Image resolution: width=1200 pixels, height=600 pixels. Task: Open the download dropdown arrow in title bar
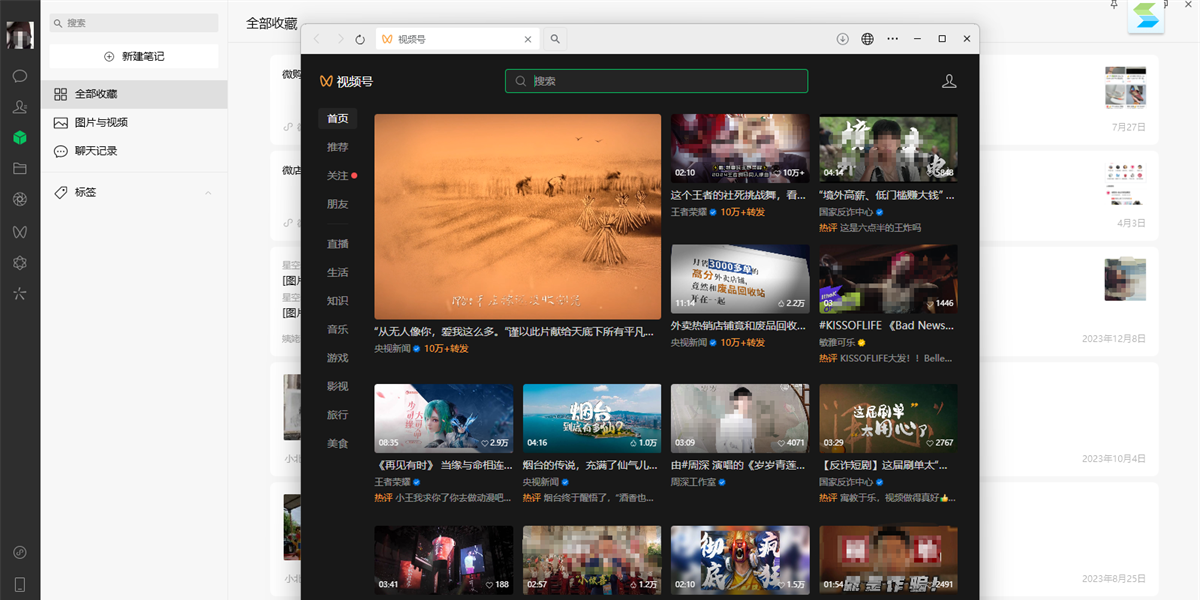(842, 38)
